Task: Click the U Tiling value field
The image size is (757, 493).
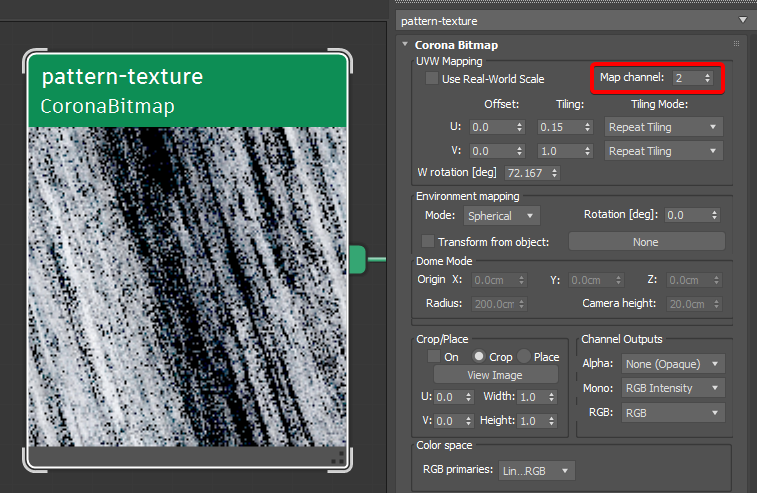Action: click(x=554, y=127)
